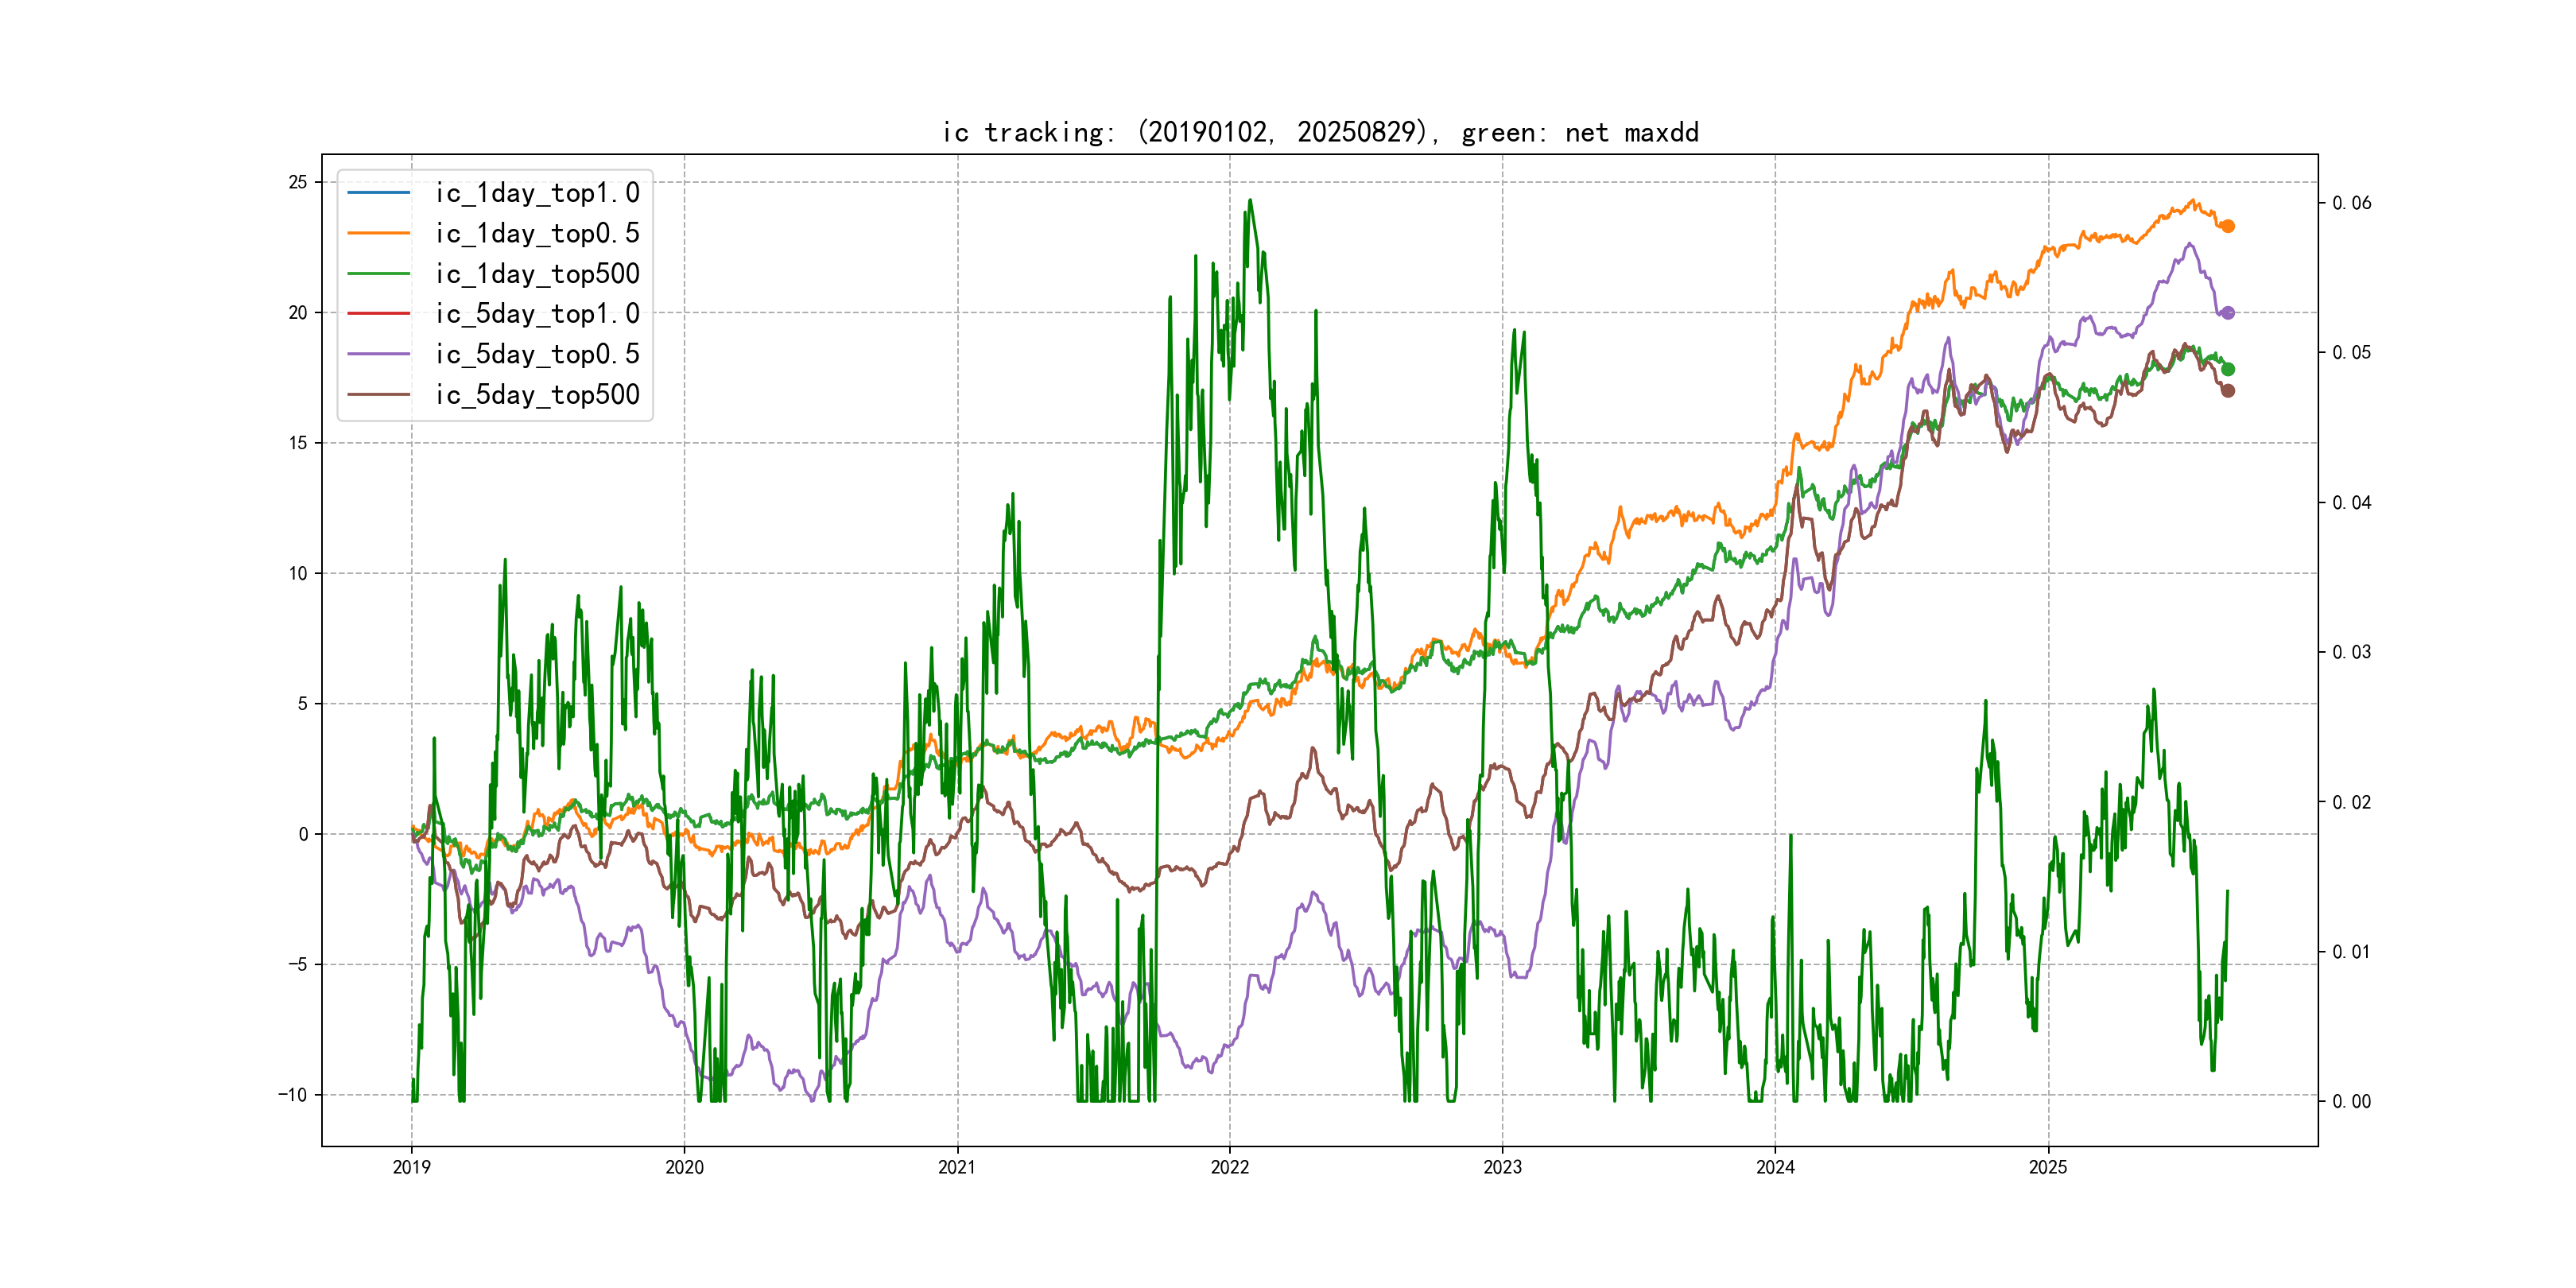Click the orange line swatch in legend
Viewport: 2576px width, 1288px height.
coord(379,233)
